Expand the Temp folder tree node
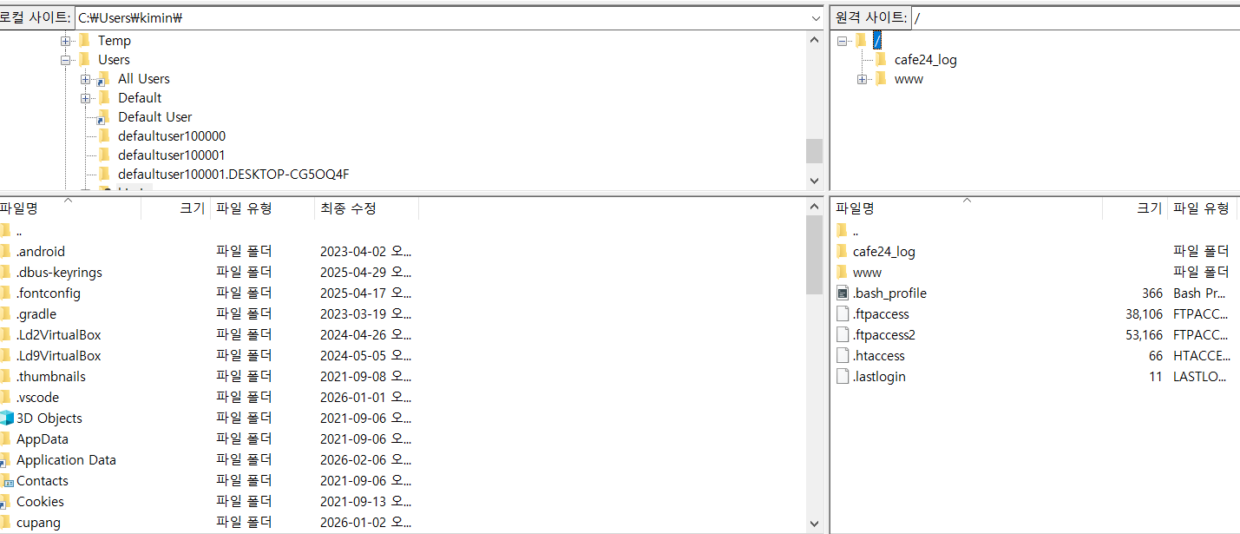The height and width of the screenshot is (534, 1240). (66, 41)
